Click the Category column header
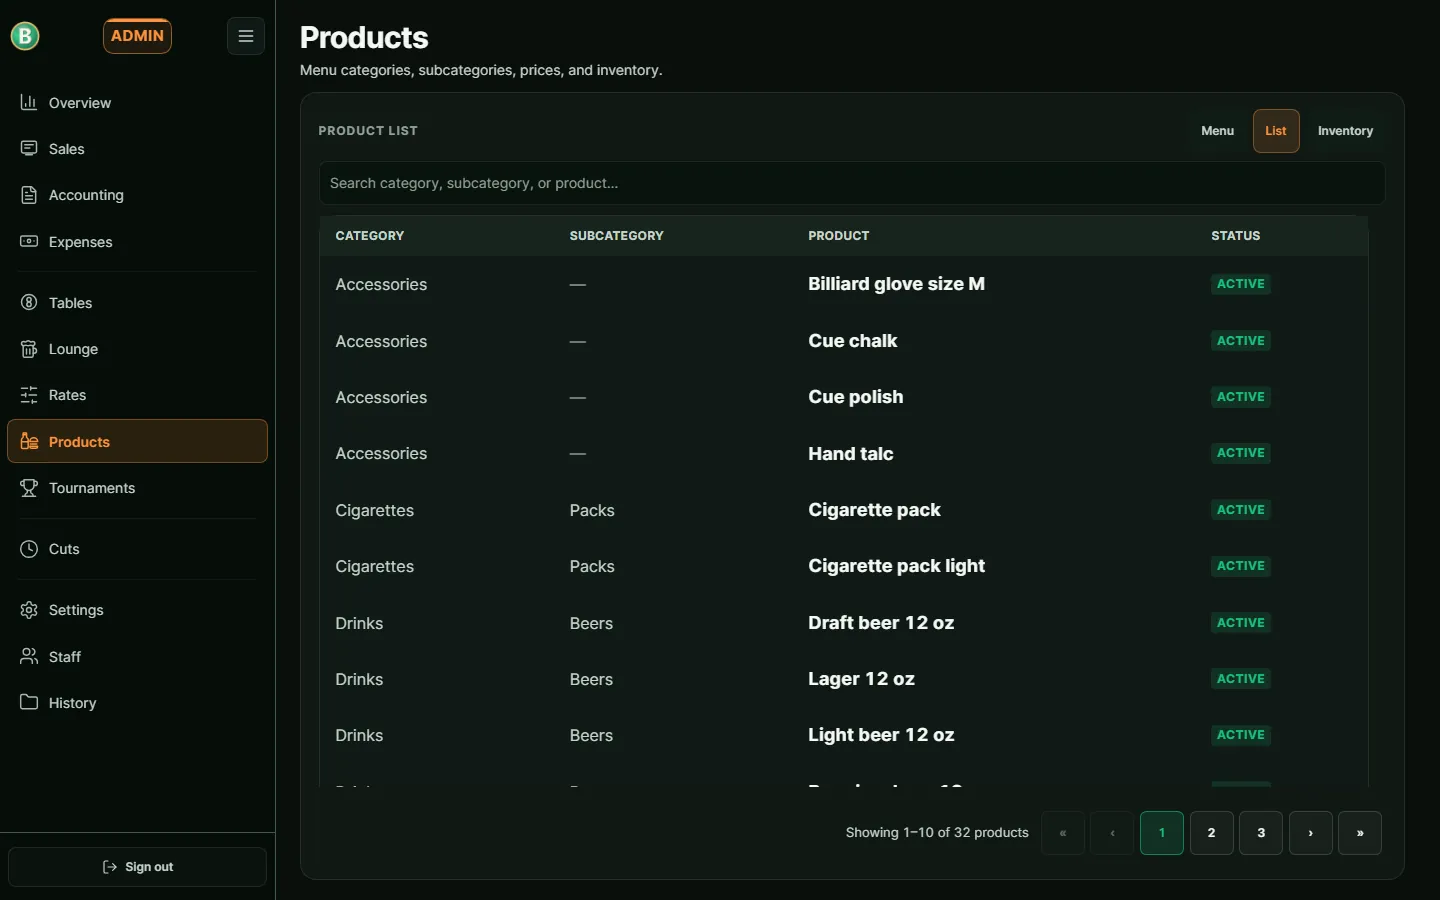This screenshot has height=900, width=1440. coord(370,236)
